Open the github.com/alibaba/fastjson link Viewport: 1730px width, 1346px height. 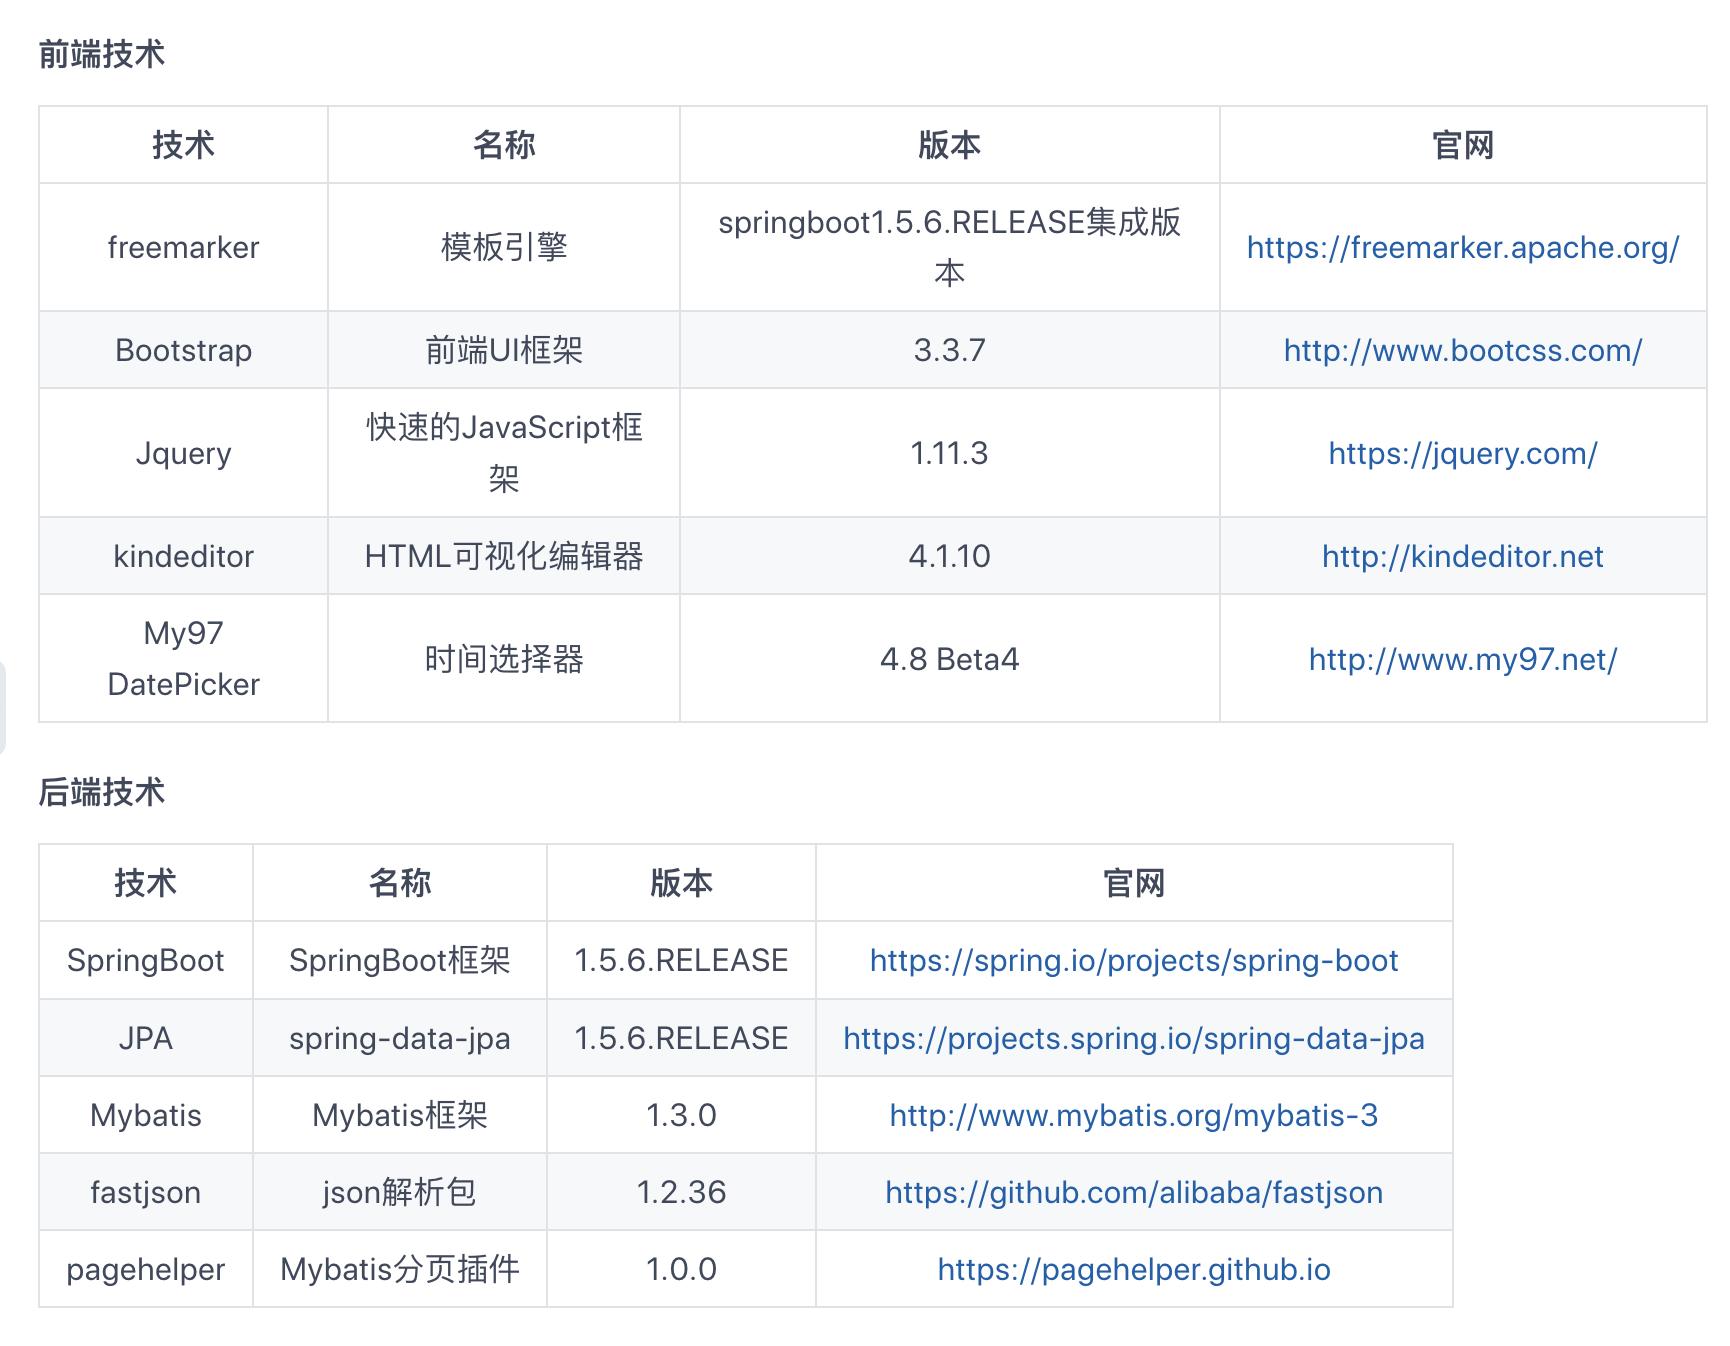[1134, 1192]
